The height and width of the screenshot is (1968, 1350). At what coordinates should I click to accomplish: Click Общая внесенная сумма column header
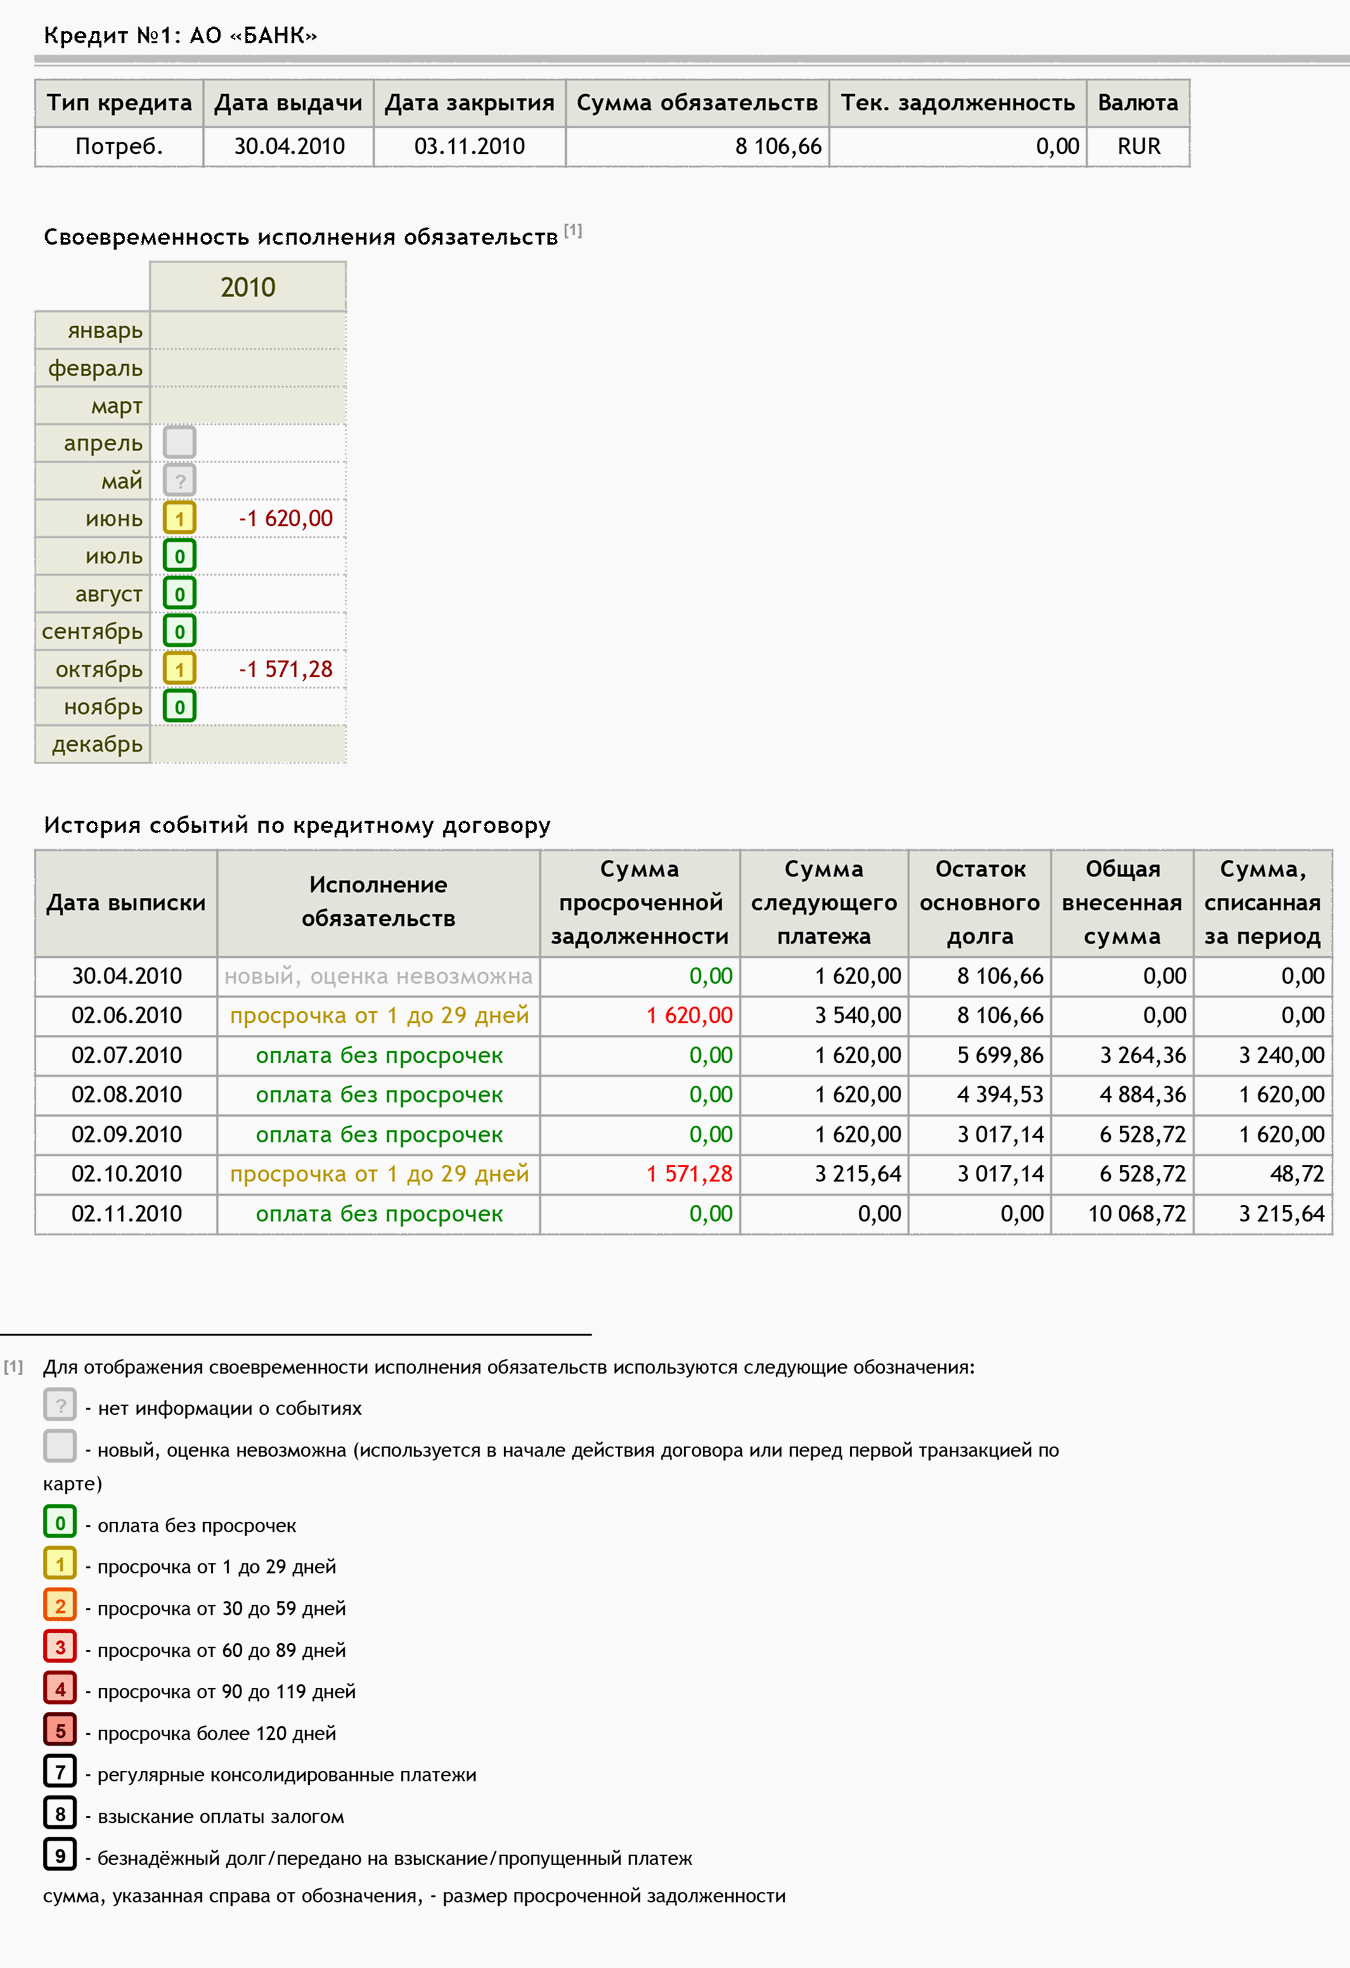pyautogui.click(x=1122, y=903)
